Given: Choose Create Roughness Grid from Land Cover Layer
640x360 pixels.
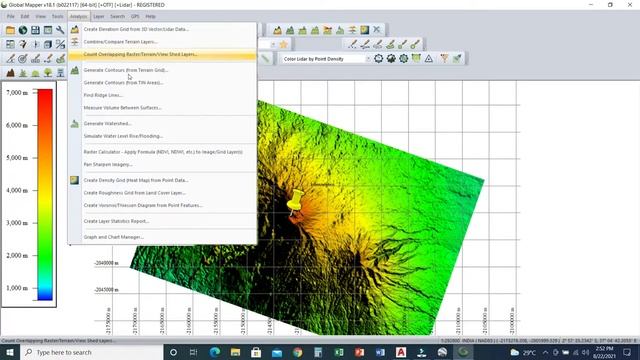Looking at the screenshot, I should [162, 193].
